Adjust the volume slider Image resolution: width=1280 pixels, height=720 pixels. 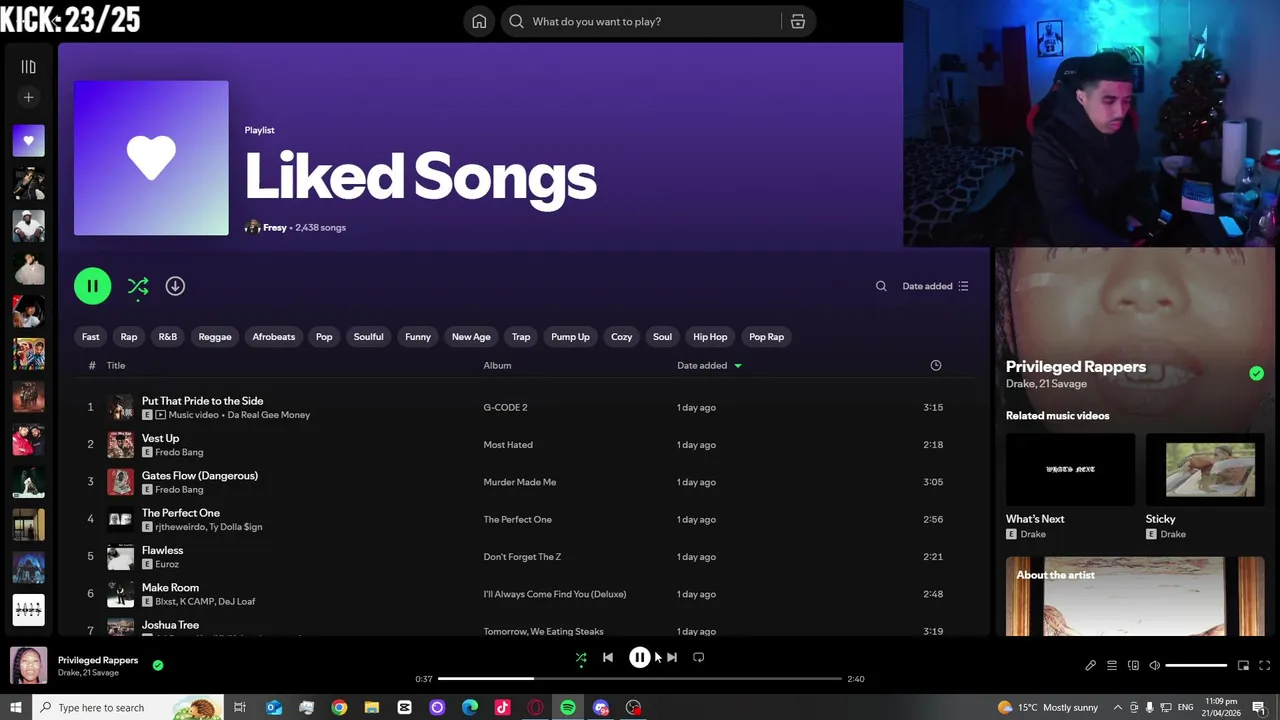[x=1196, y=666]
